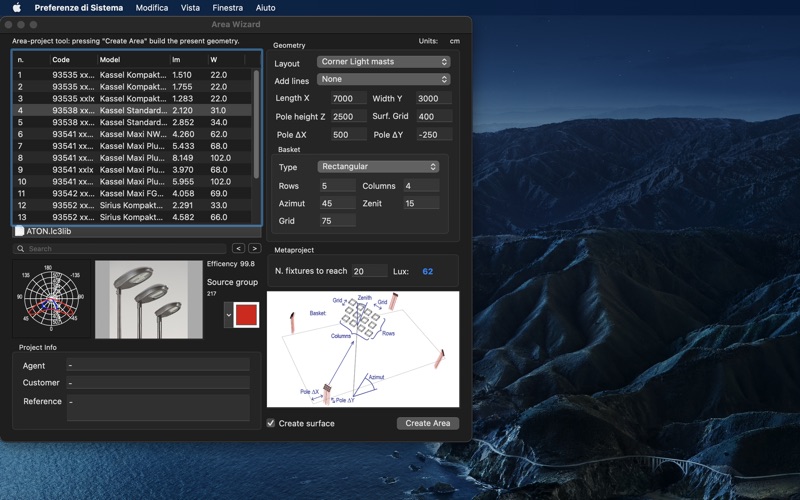This screenshot has height=500, width=800.
Task: Click the Efficency 99.8 value
Action: [247, 264]
